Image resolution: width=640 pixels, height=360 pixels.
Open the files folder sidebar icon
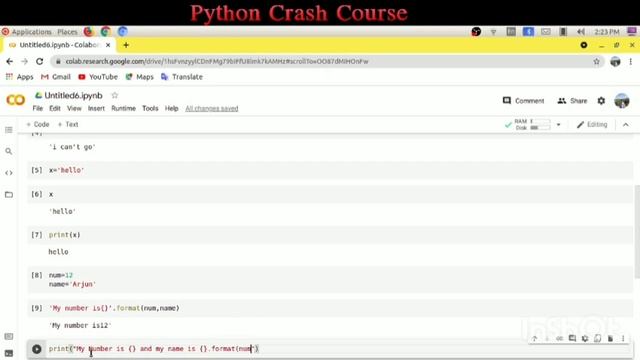click(x=9, y=195)
